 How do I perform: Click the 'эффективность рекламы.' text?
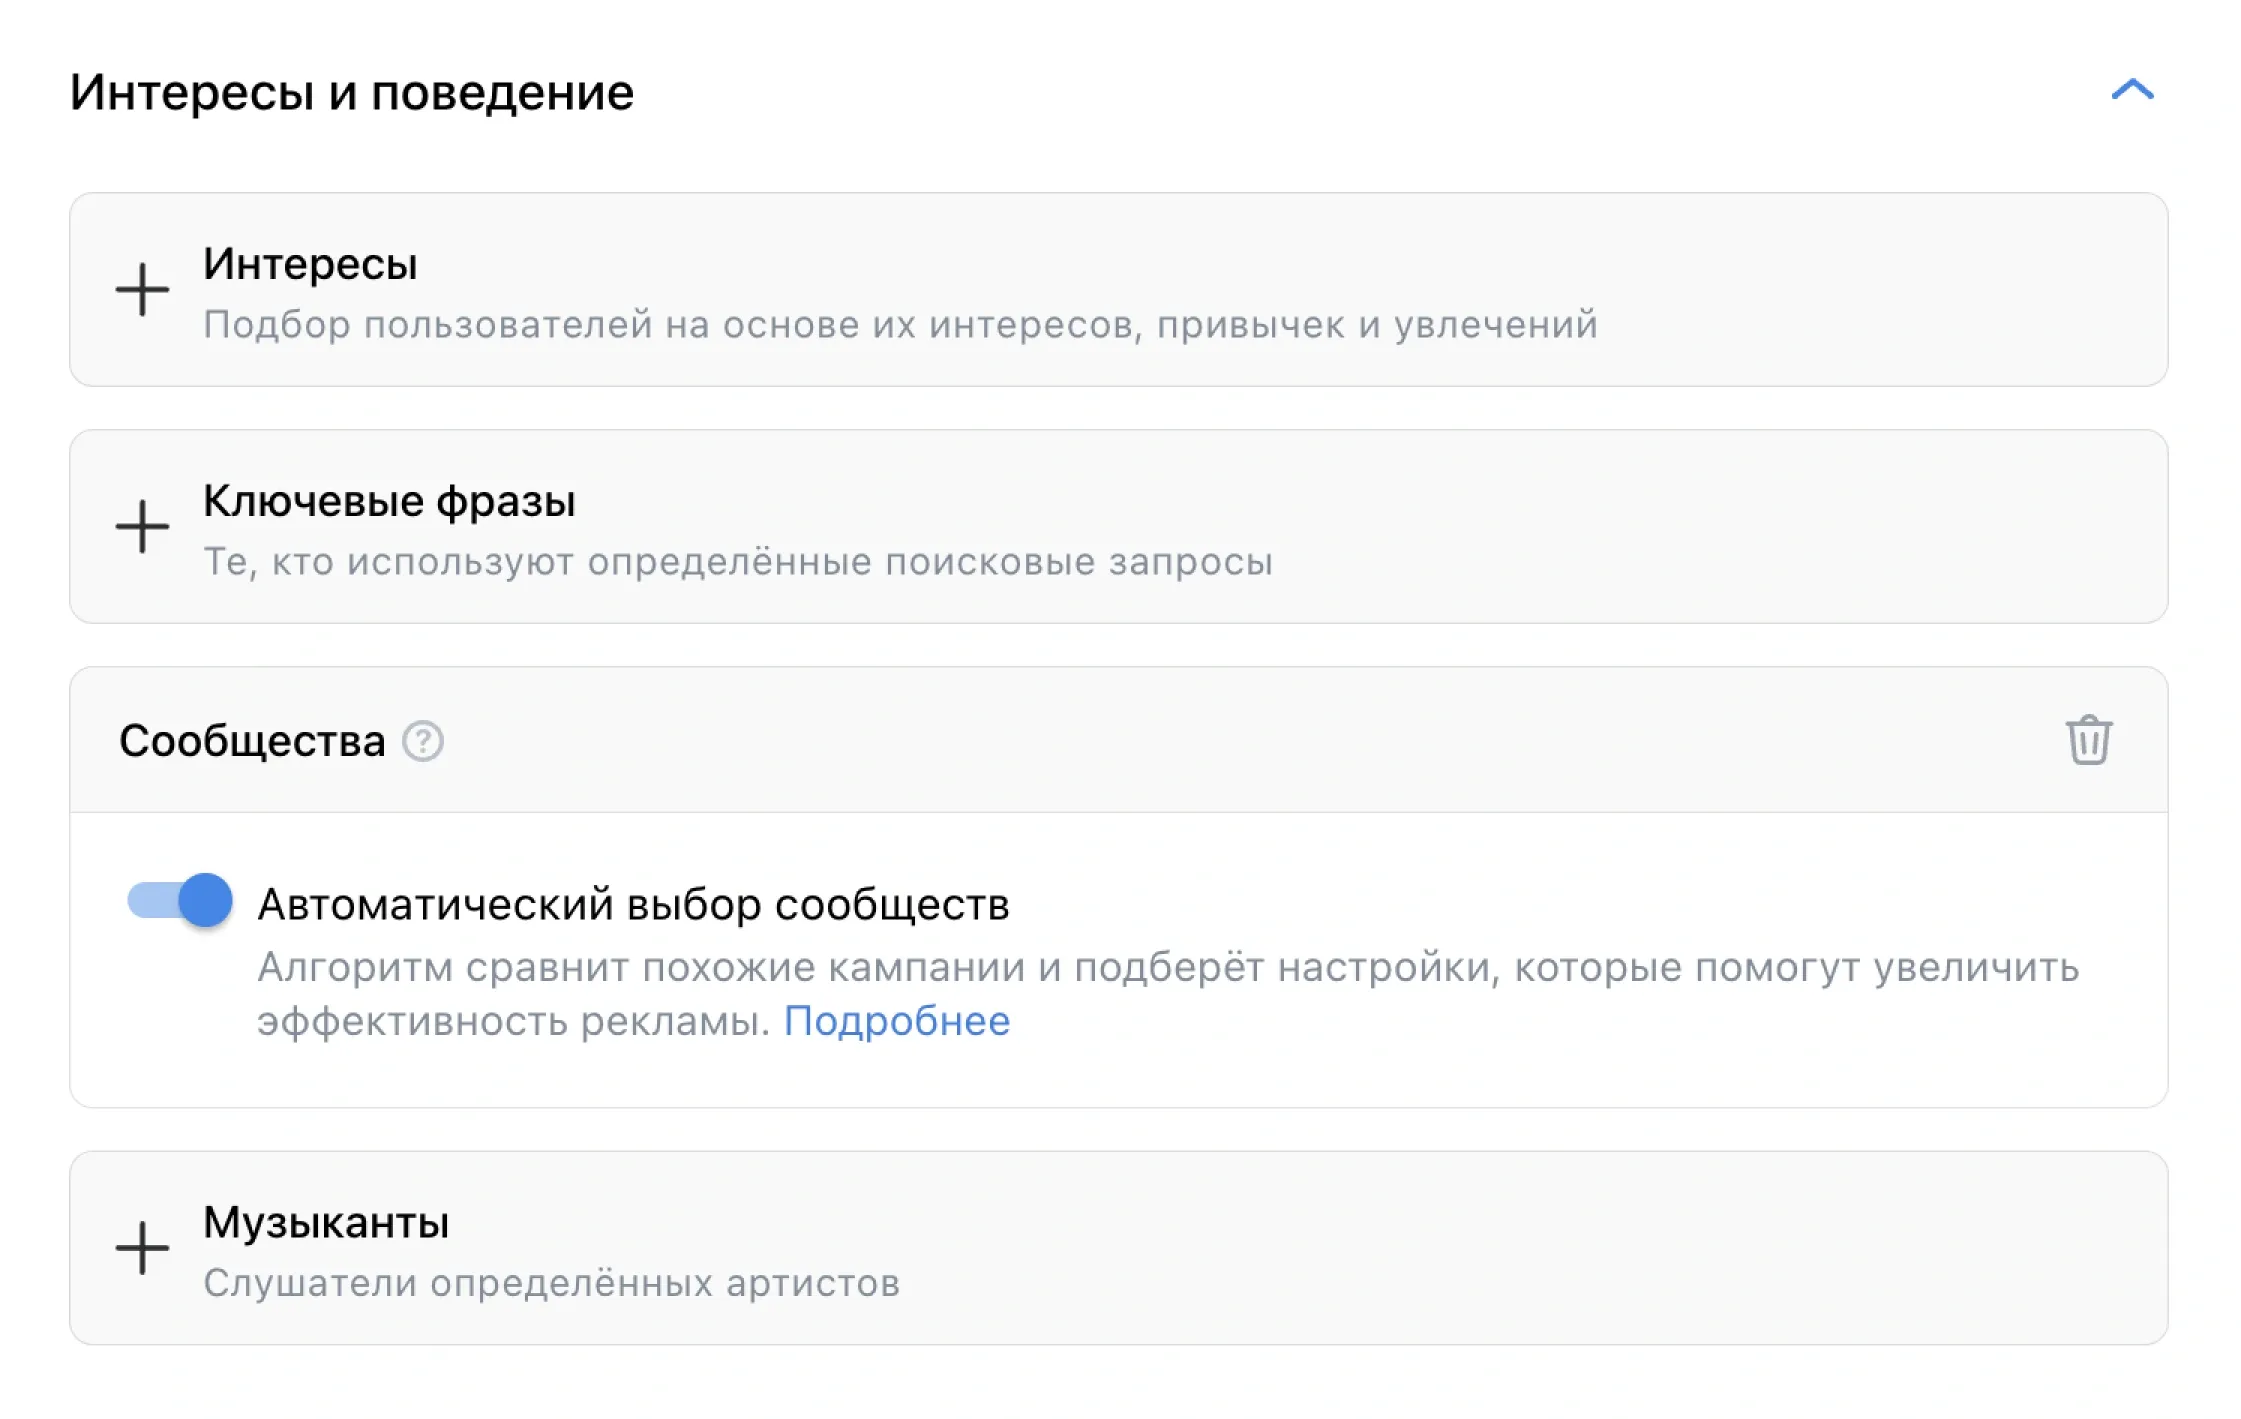click(x=513, y=1022)
